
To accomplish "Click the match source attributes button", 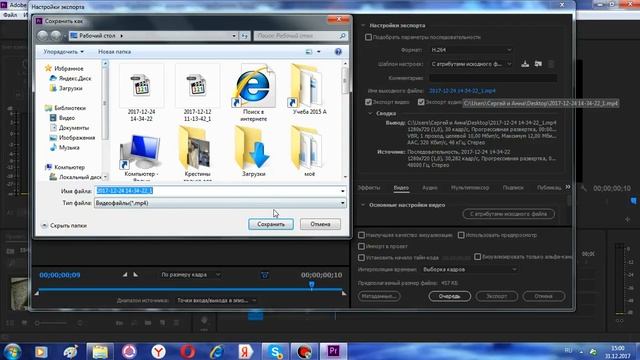I will tap(508, 214).
